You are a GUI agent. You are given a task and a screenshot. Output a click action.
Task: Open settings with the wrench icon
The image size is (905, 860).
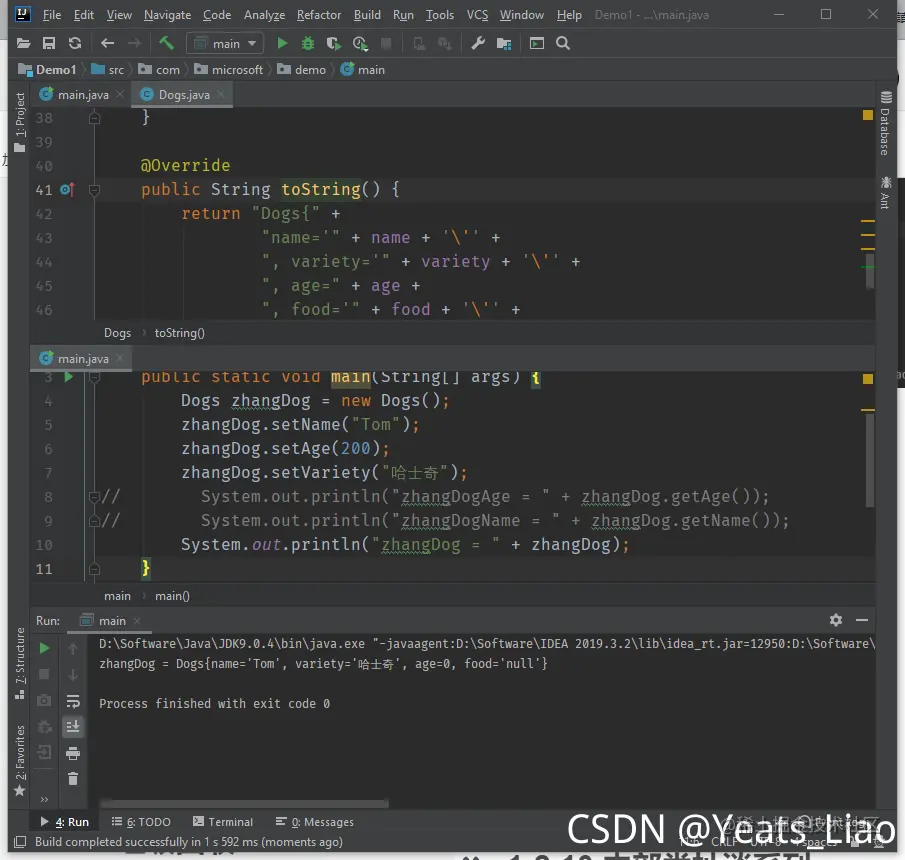[478, 43]
